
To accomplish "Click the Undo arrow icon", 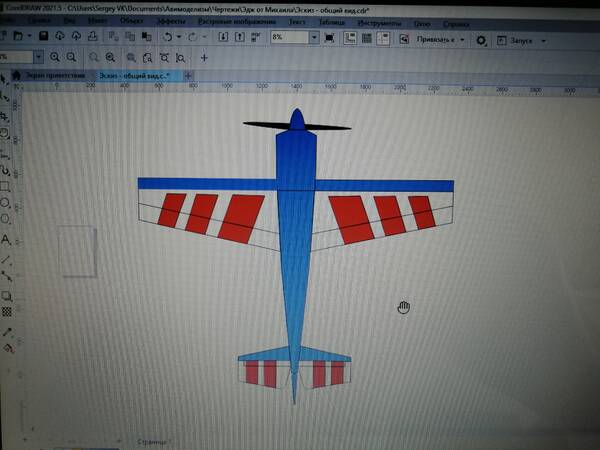I will pos(167,37).
